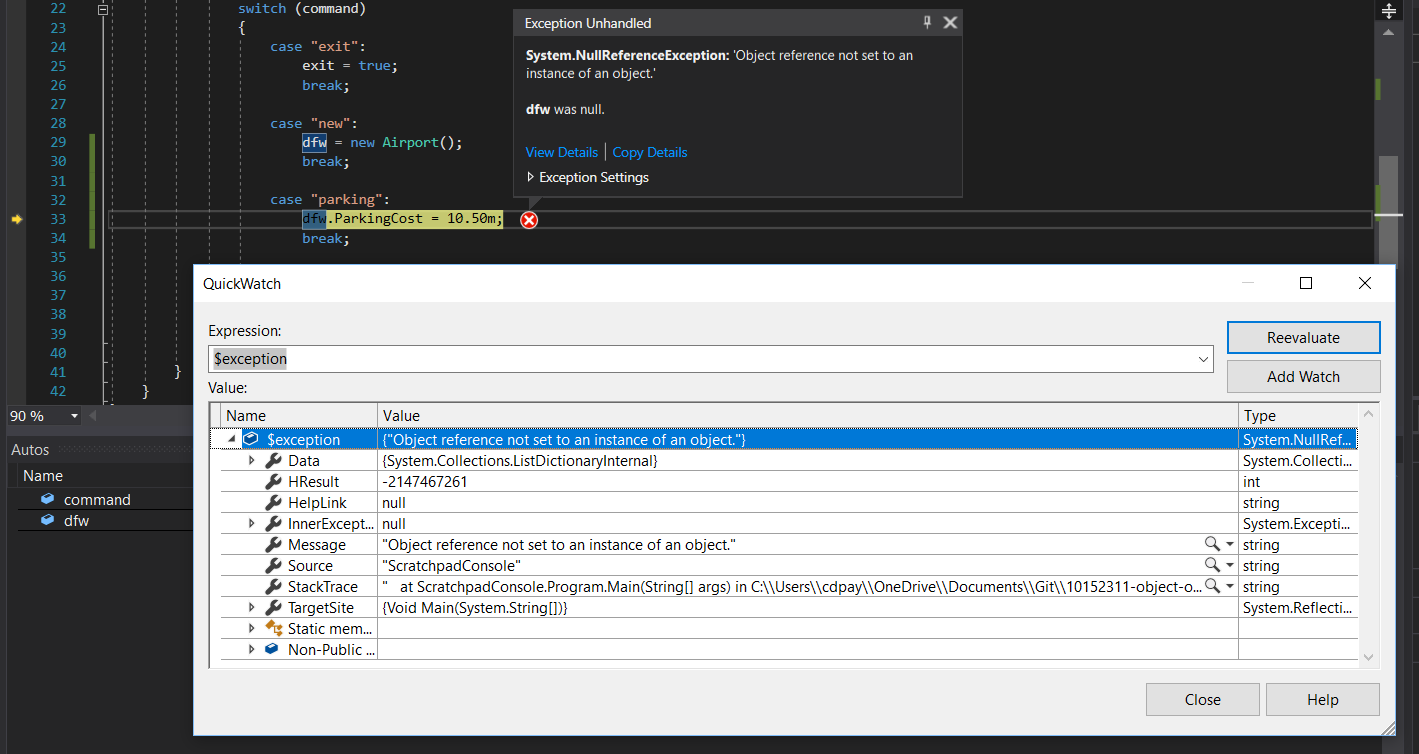This screenshot has height=754, width=1419.
Task: Click the yellow current-statement arrow in the margin
Action: pyautogui.click(x=16, y=219)
